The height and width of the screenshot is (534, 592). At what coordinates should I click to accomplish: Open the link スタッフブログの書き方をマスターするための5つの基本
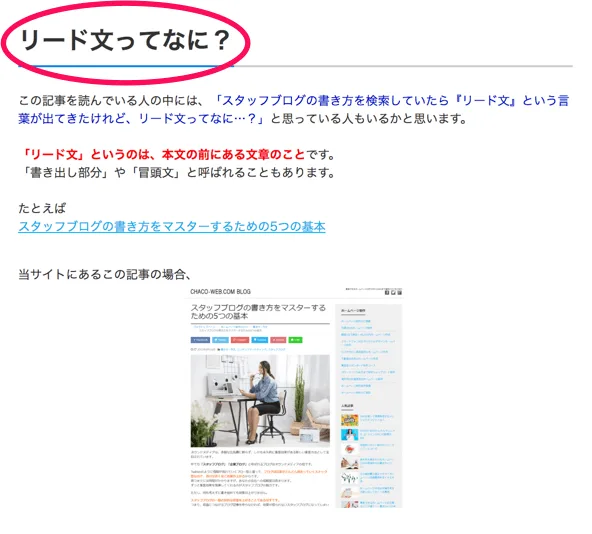click(x=172, y=227)
